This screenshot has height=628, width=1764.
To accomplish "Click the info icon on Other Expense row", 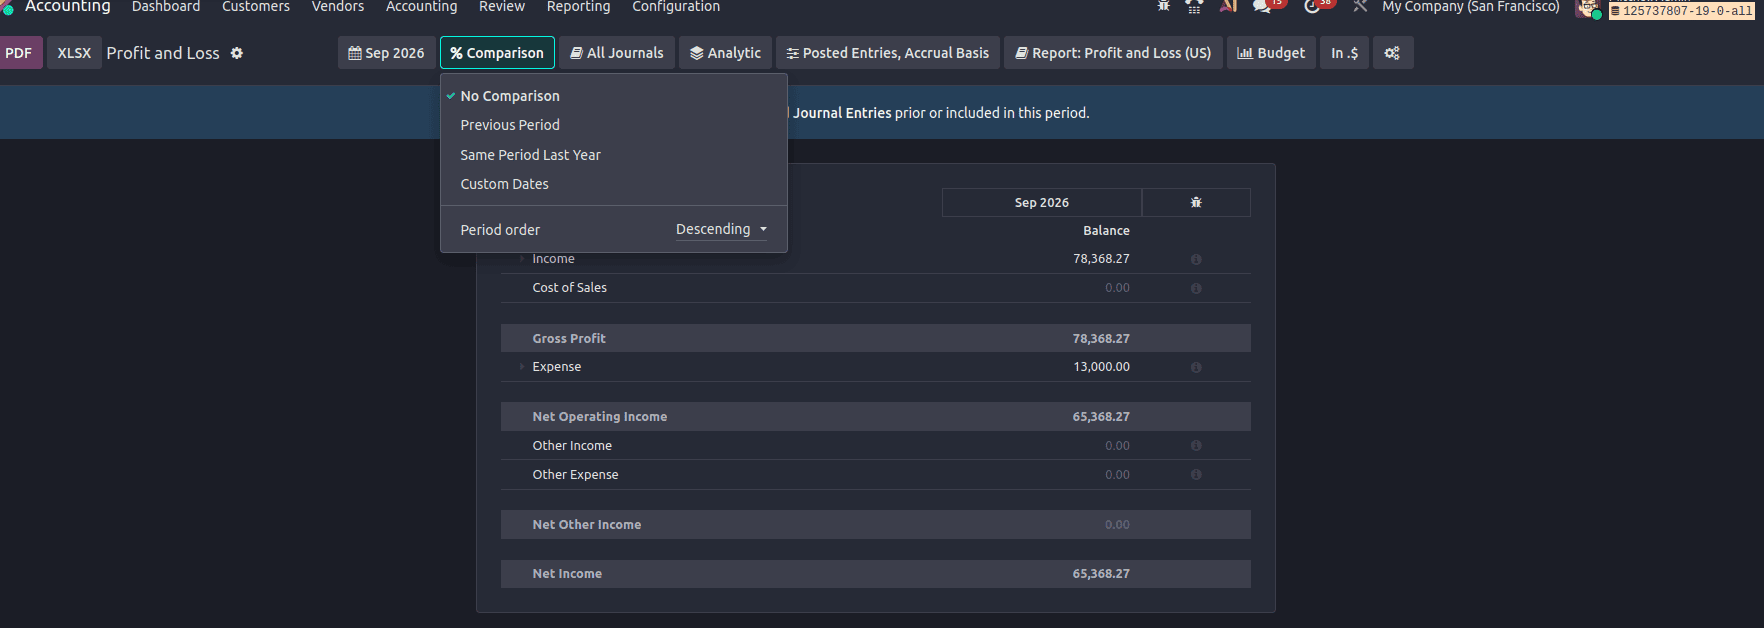I will point(1196,475).
